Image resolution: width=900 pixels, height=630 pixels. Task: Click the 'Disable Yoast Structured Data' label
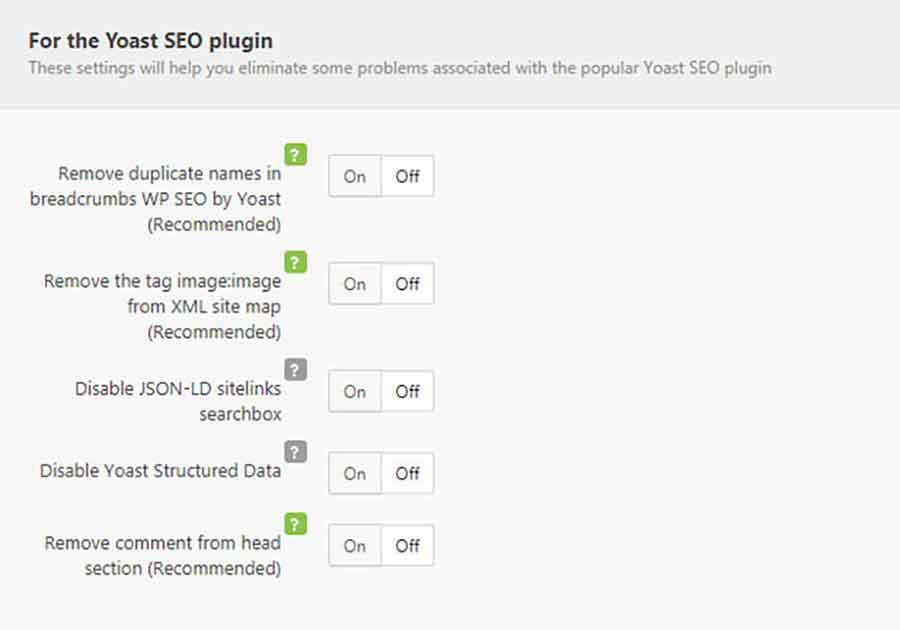(x=160, y=471)
